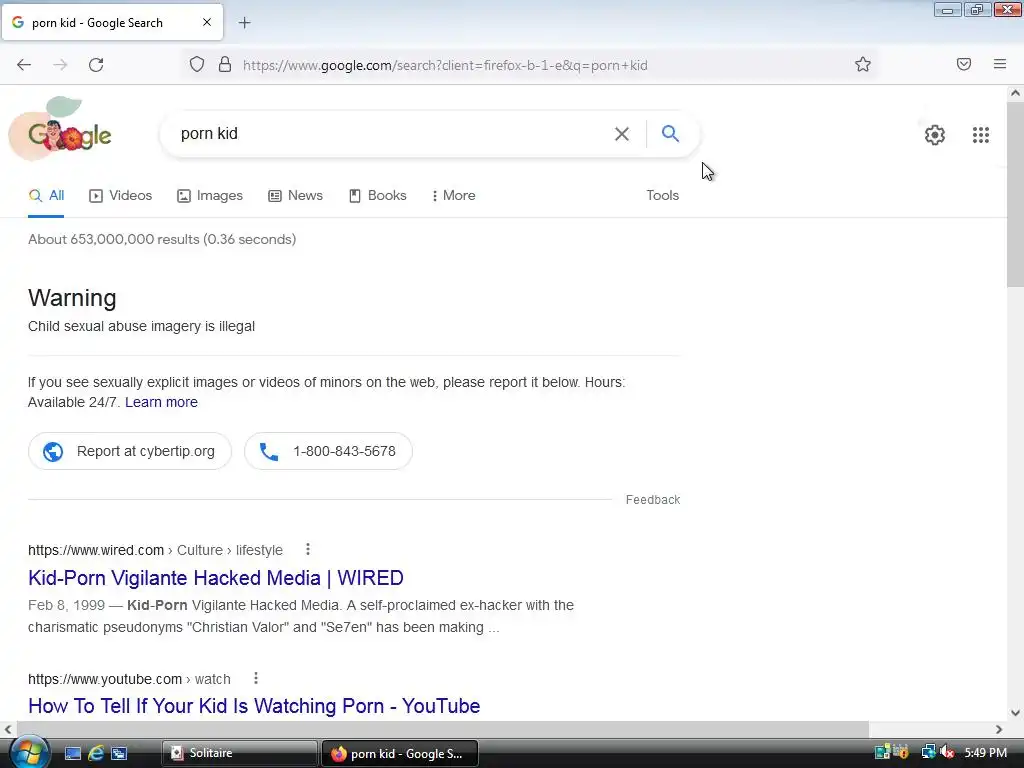1024x768 pixels.
Task: Open Google settings gear icon
Action: pos(935,135)
